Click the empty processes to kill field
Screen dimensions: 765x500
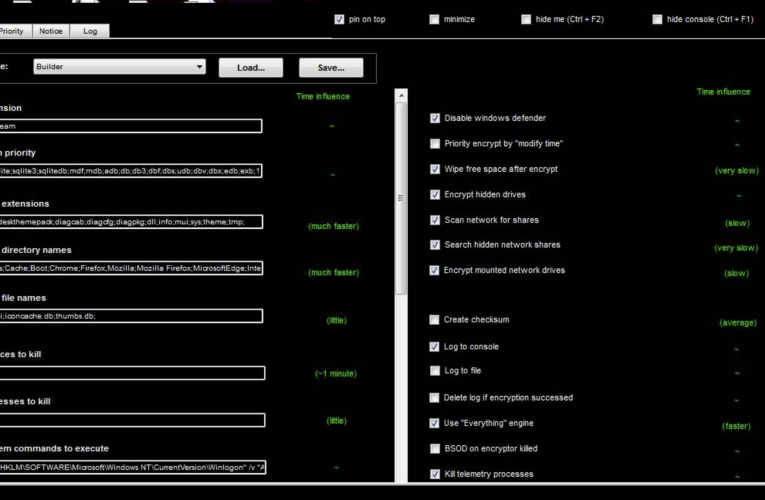point(132,420)
